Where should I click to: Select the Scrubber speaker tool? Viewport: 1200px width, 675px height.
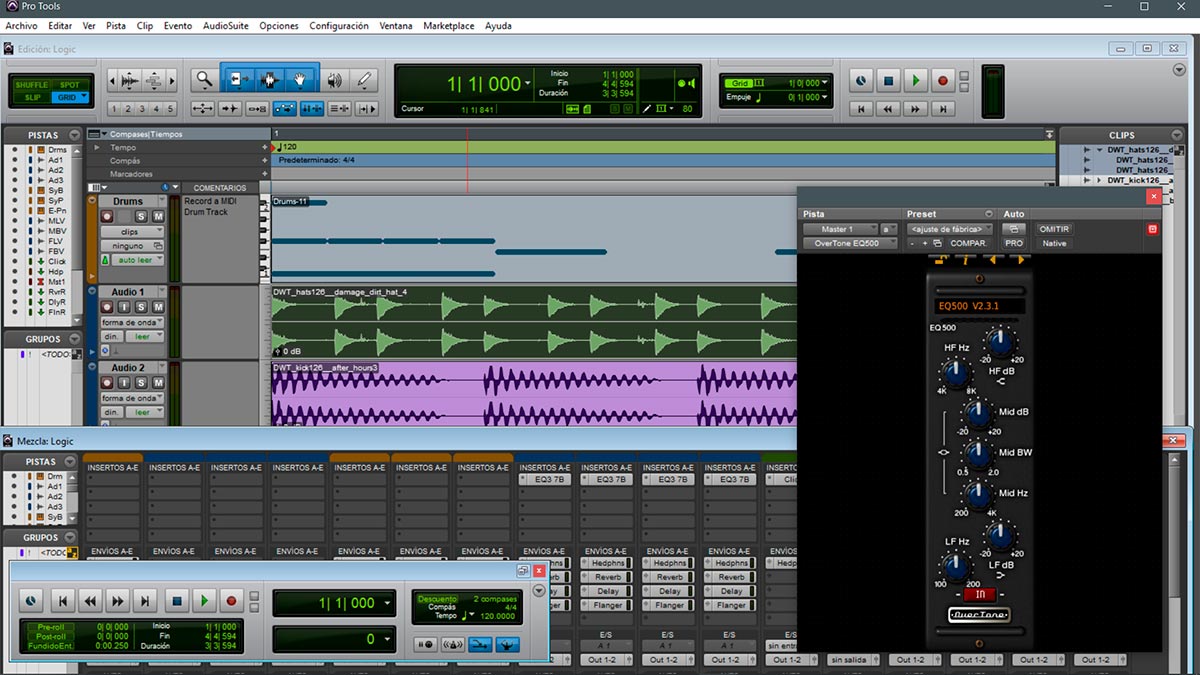click(x=334, y=79)
